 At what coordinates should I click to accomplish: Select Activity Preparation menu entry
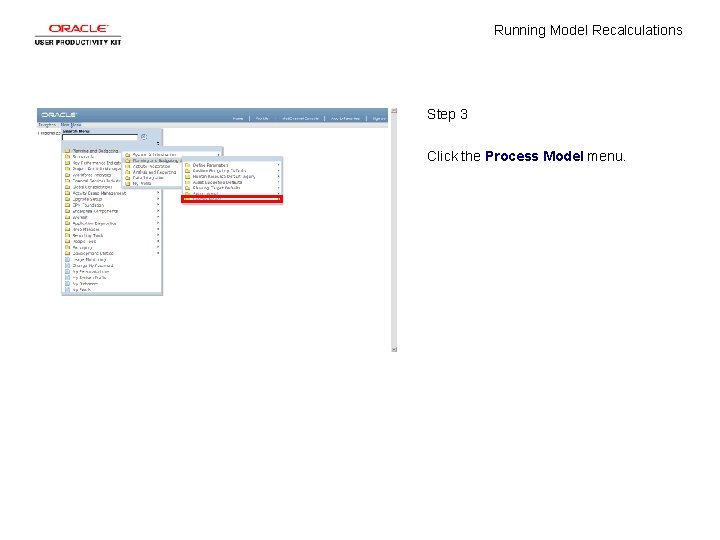151,166
